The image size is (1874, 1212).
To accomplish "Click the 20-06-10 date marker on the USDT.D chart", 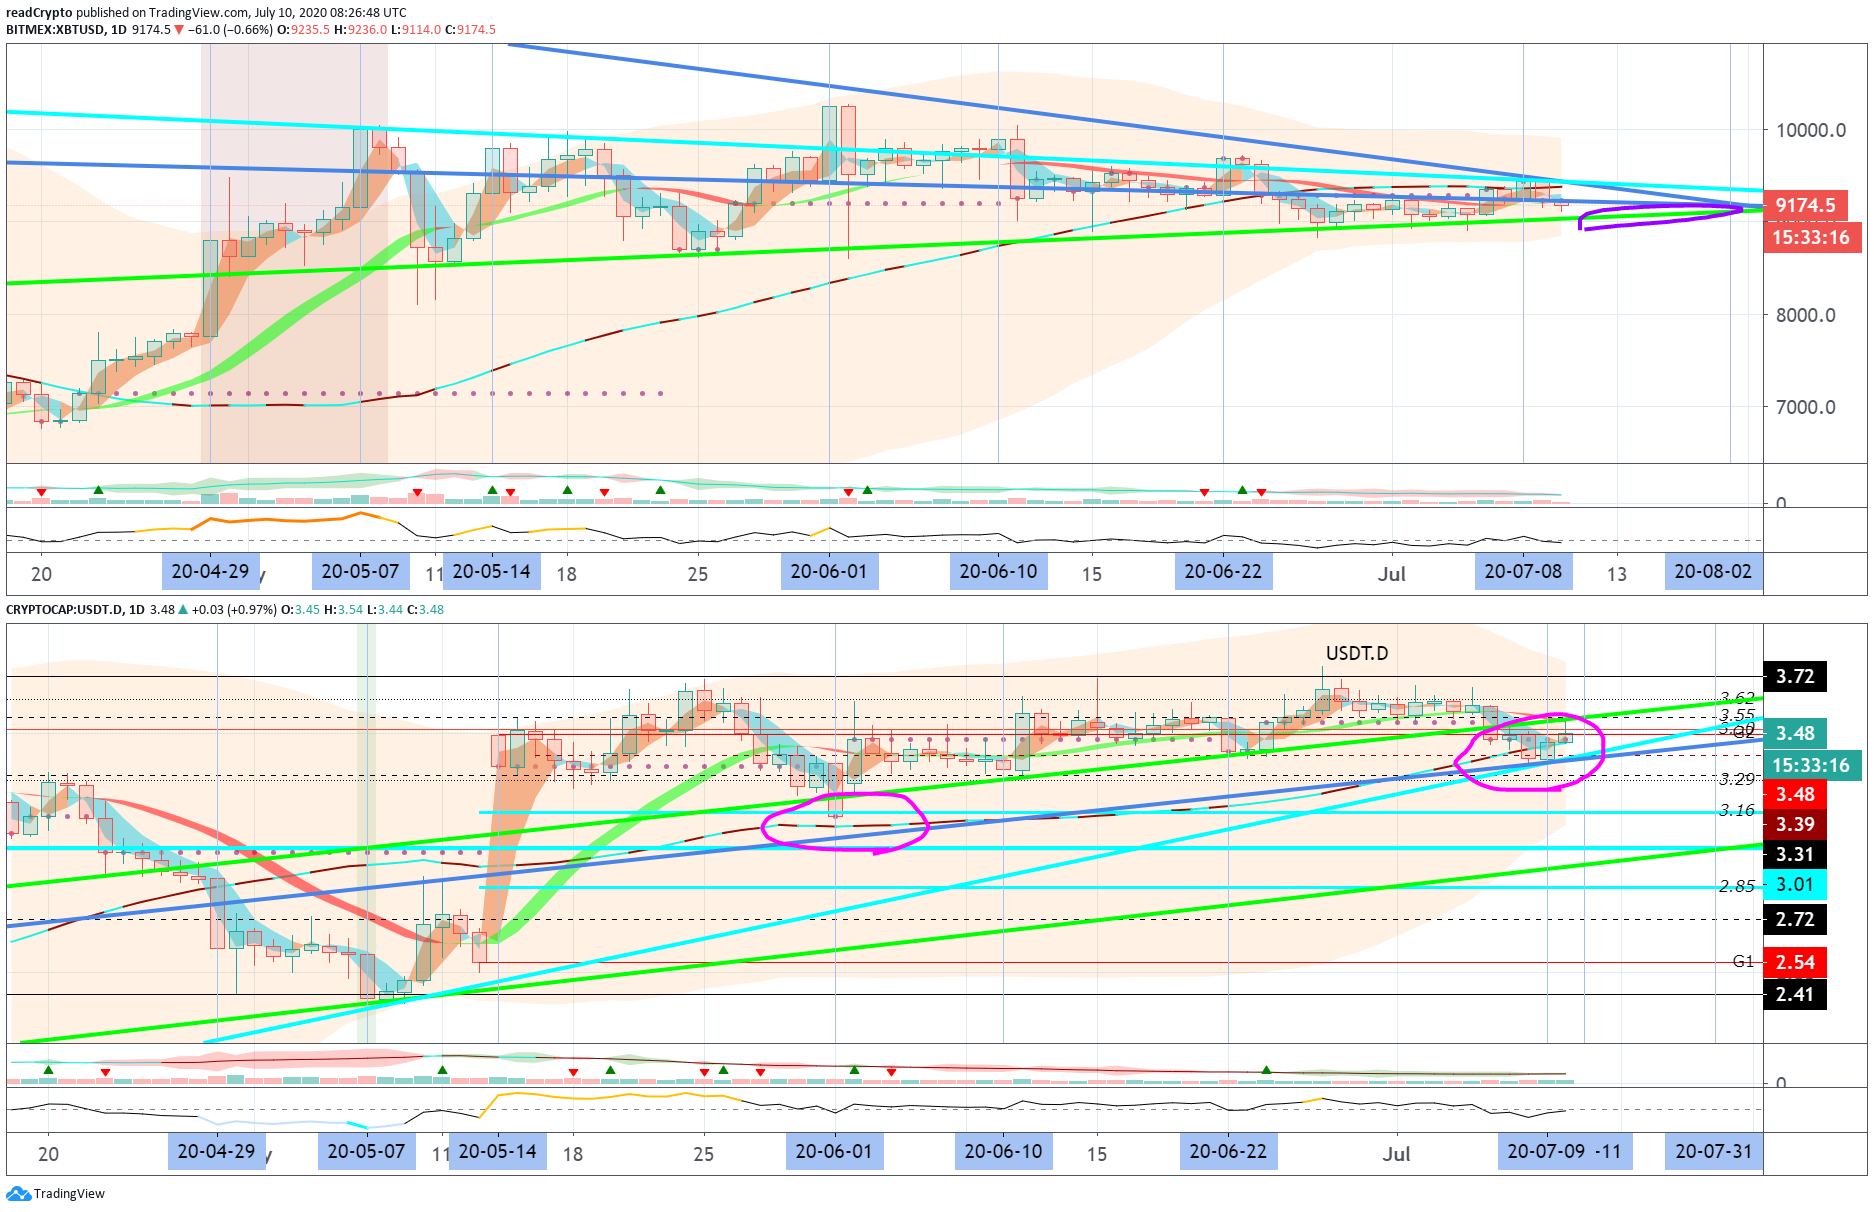I will [1004, 1152].
